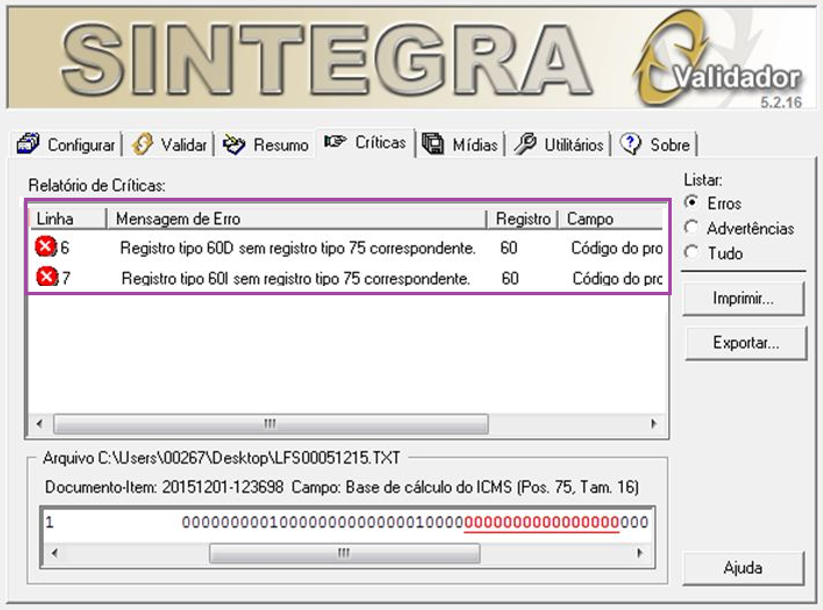Select the Críticas tab
Viewport: 823px width, 610px height.
365,142
